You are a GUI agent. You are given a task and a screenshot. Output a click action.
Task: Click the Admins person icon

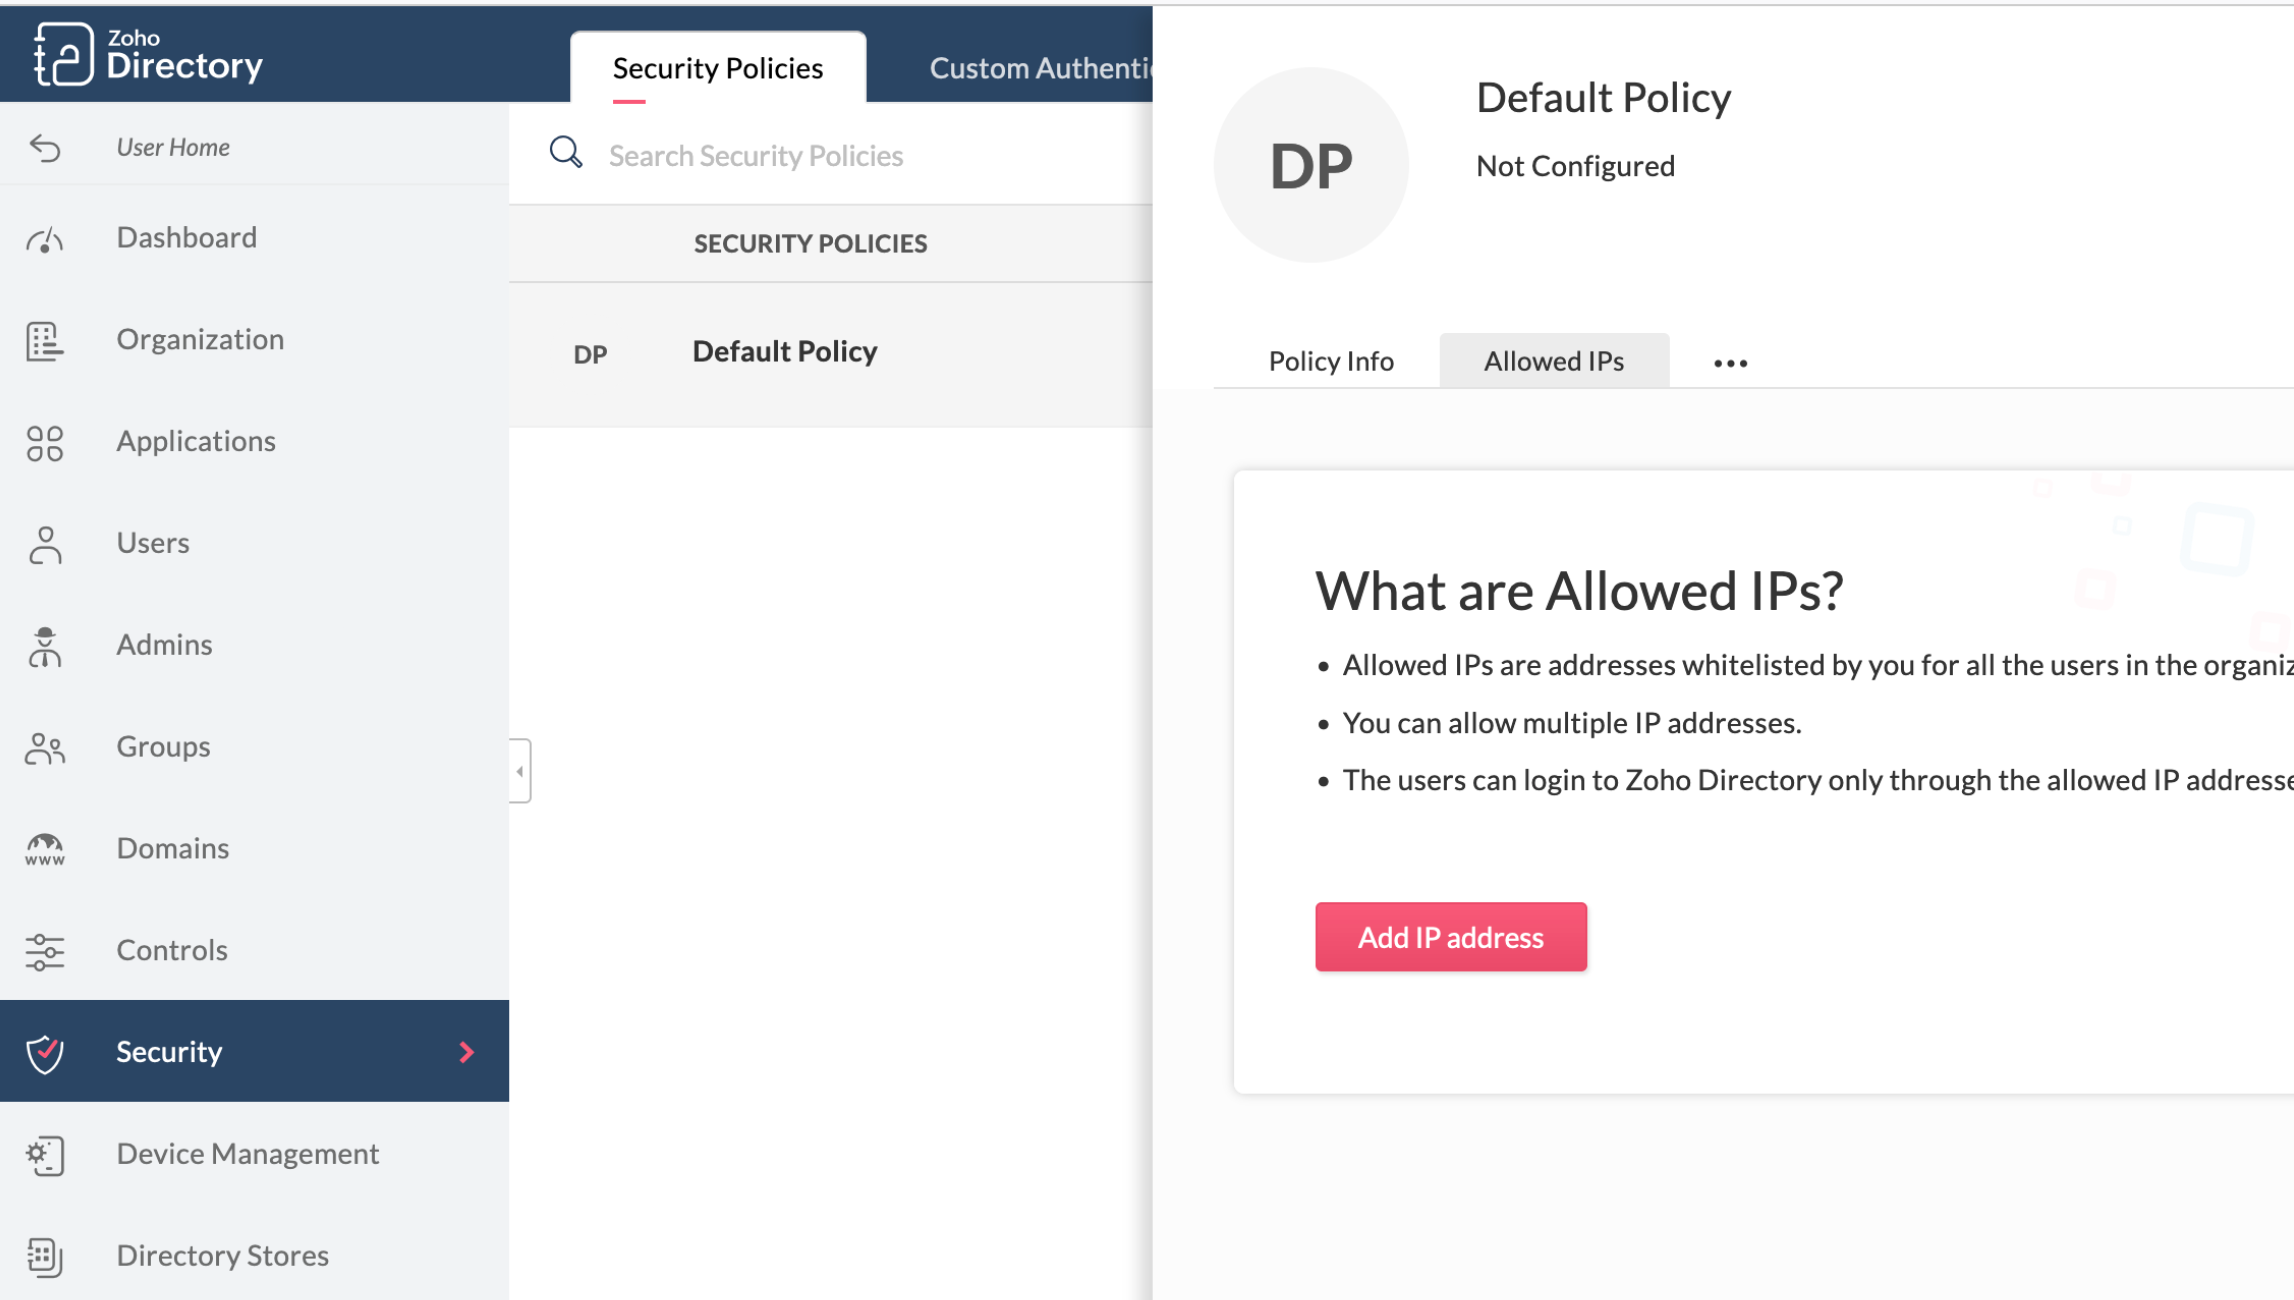coord(45,646)
